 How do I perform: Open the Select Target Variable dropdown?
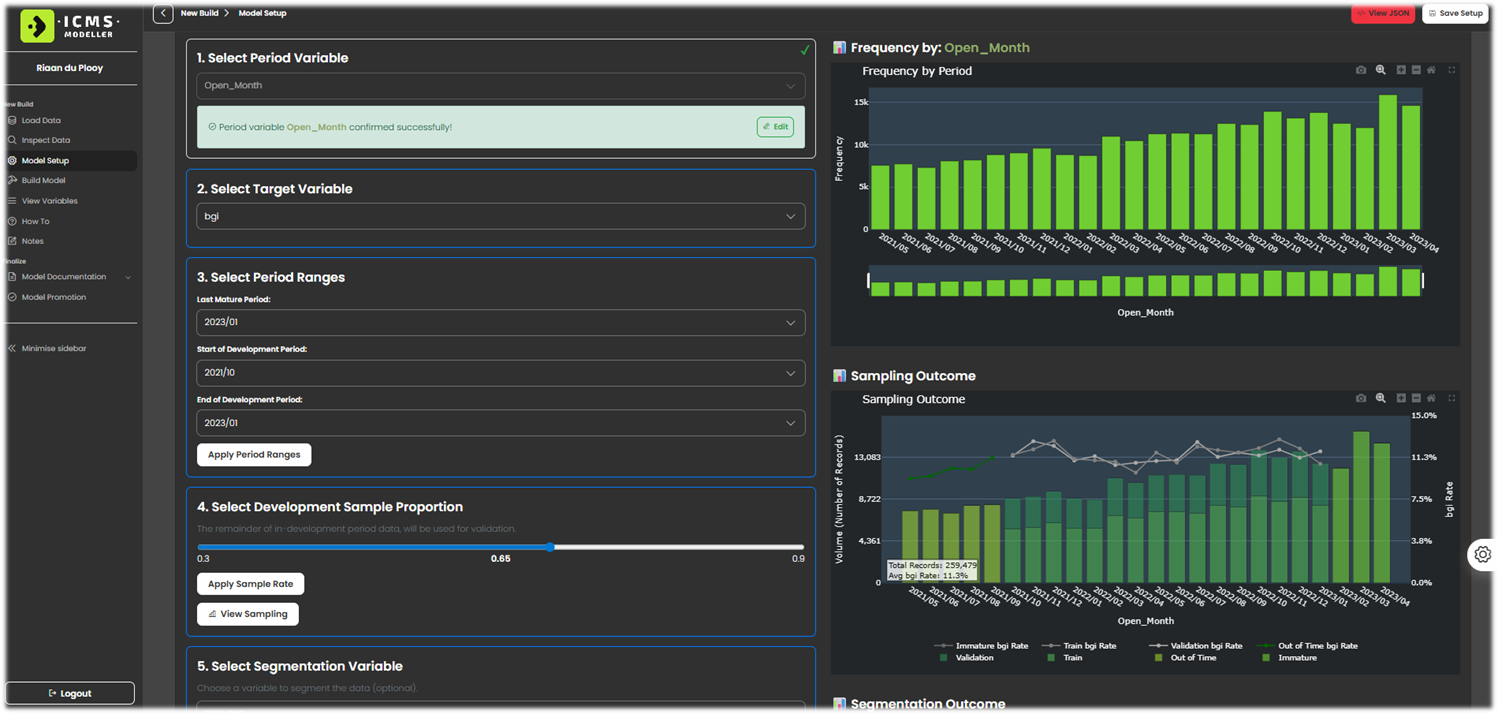(x=500, y=216)
